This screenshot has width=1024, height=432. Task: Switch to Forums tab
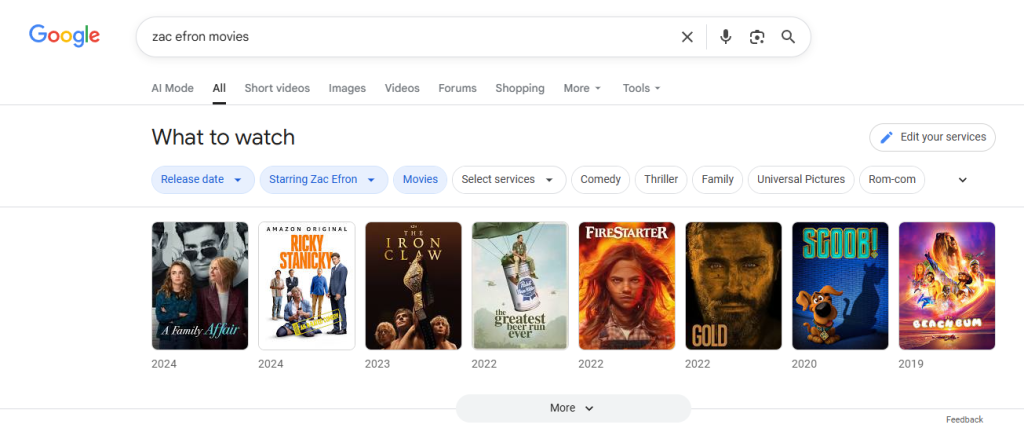(x=457, y=88)
